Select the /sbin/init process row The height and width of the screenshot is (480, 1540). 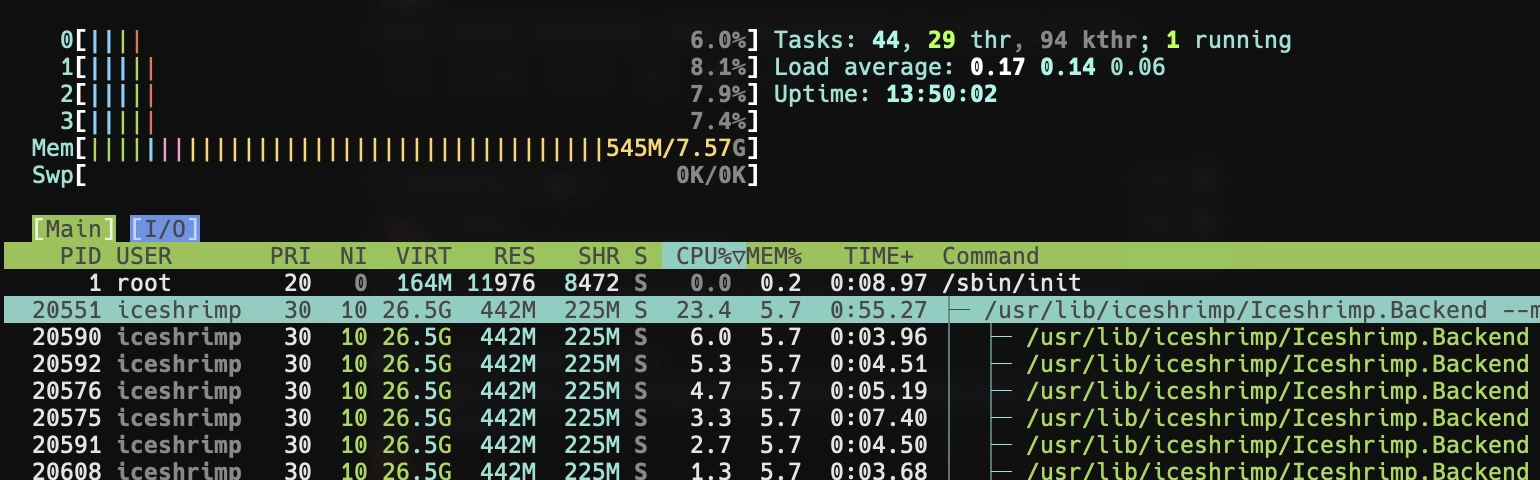coord(770,283)
